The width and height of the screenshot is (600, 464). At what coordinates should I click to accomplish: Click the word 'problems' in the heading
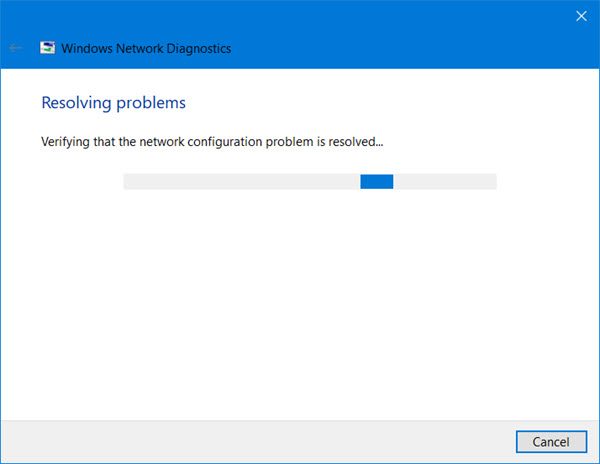(151, 103)
